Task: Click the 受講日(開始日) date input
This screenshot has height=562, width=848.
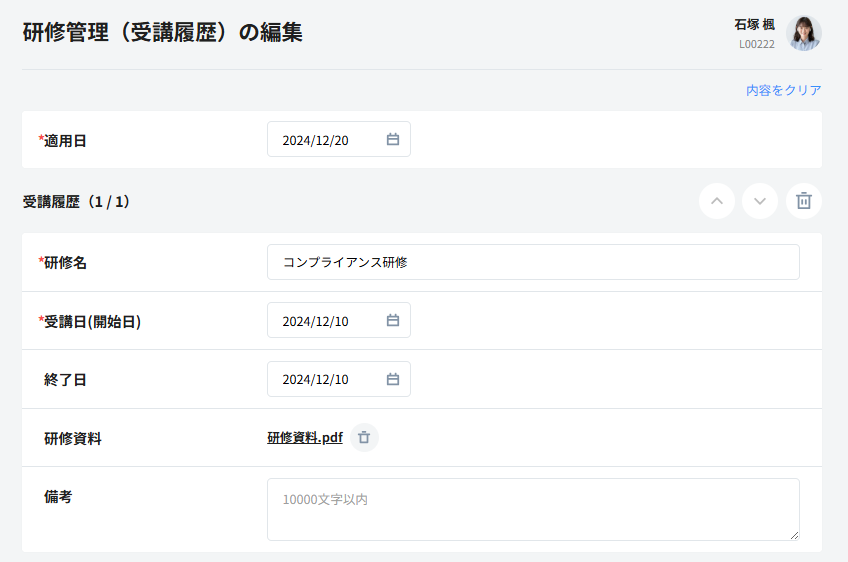Action: tap(320, 321)
